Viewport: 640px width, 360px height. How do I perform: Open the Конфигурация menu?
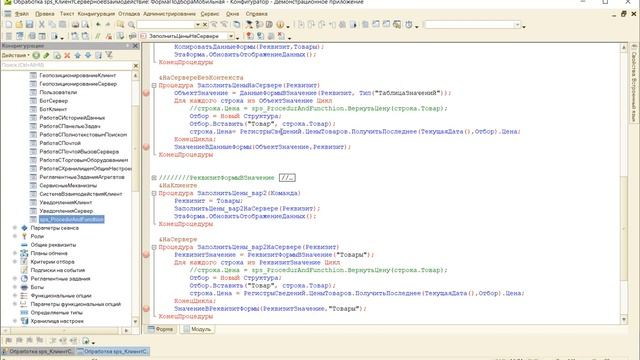pyautogui.click(x=96, y=14)
